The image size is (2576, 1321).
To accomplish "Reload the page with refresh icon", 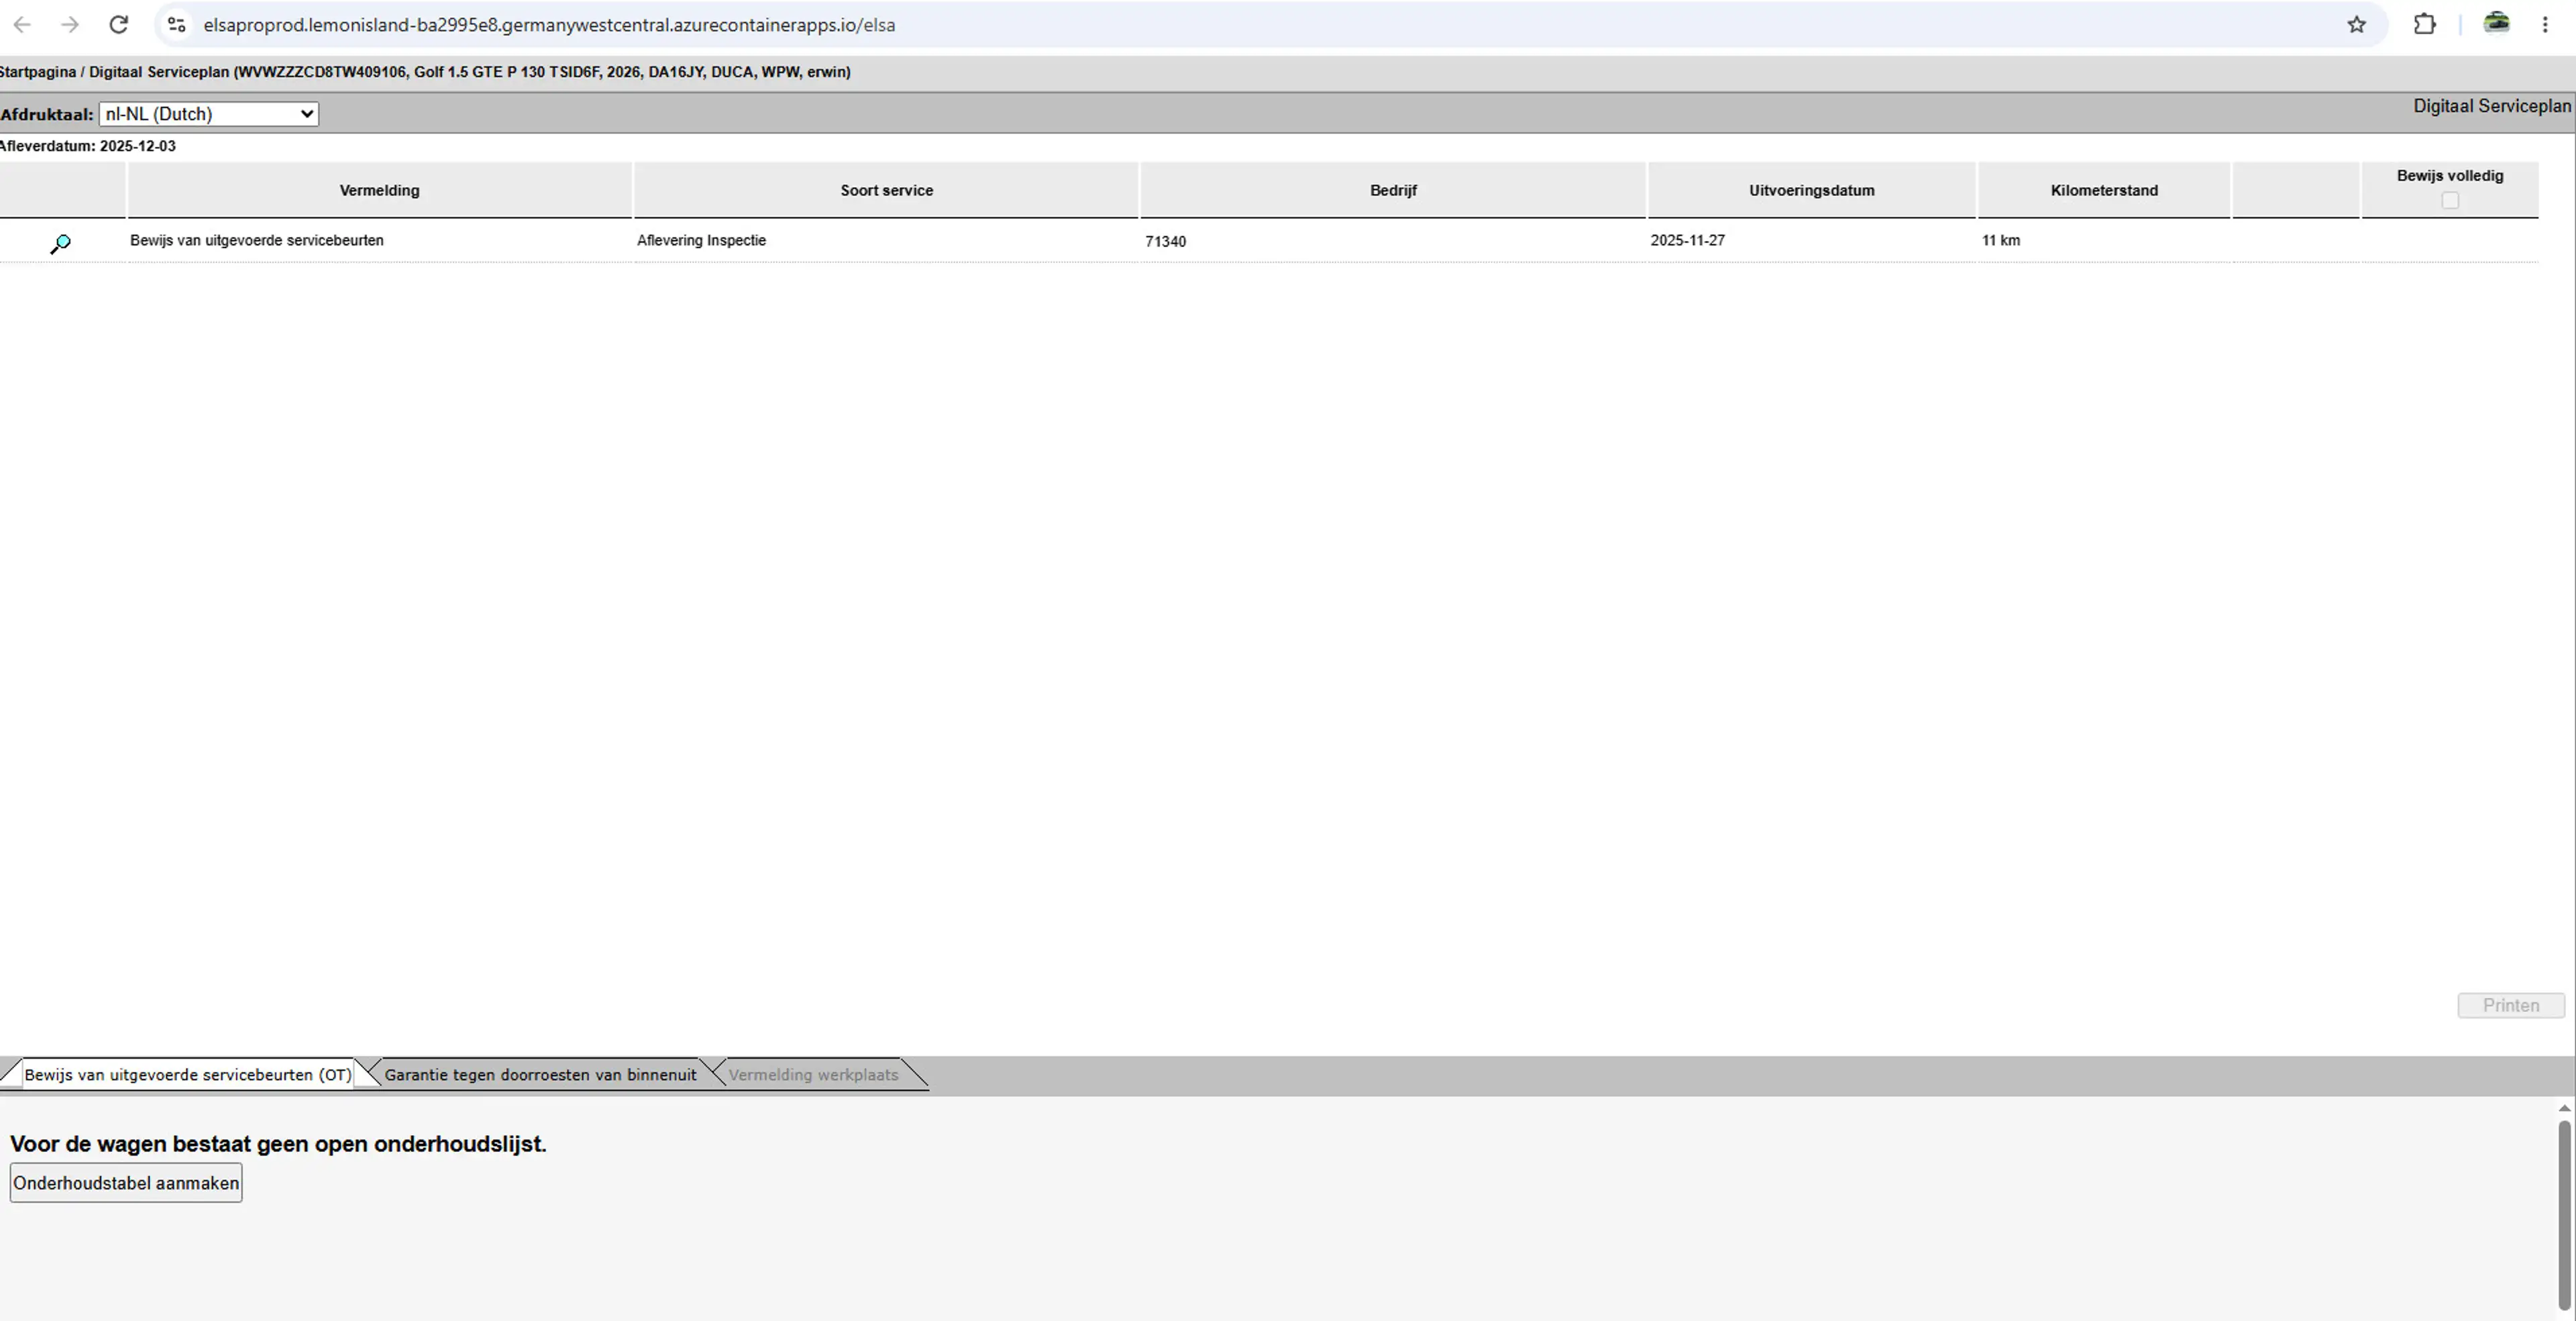I will (118, 24).
